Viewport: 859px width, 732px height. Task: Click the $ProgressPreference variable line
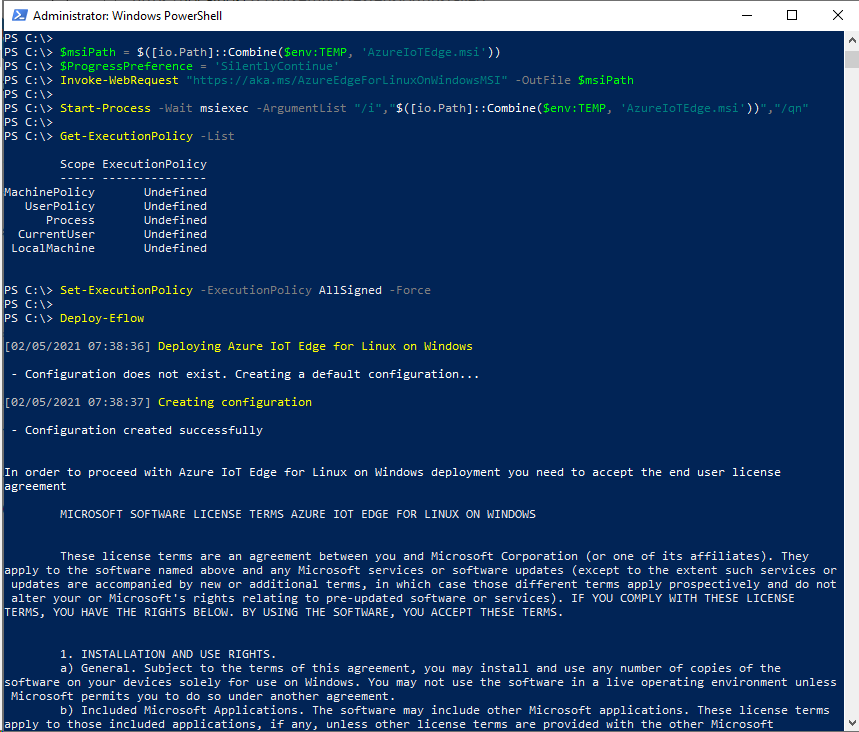[171, 66]
